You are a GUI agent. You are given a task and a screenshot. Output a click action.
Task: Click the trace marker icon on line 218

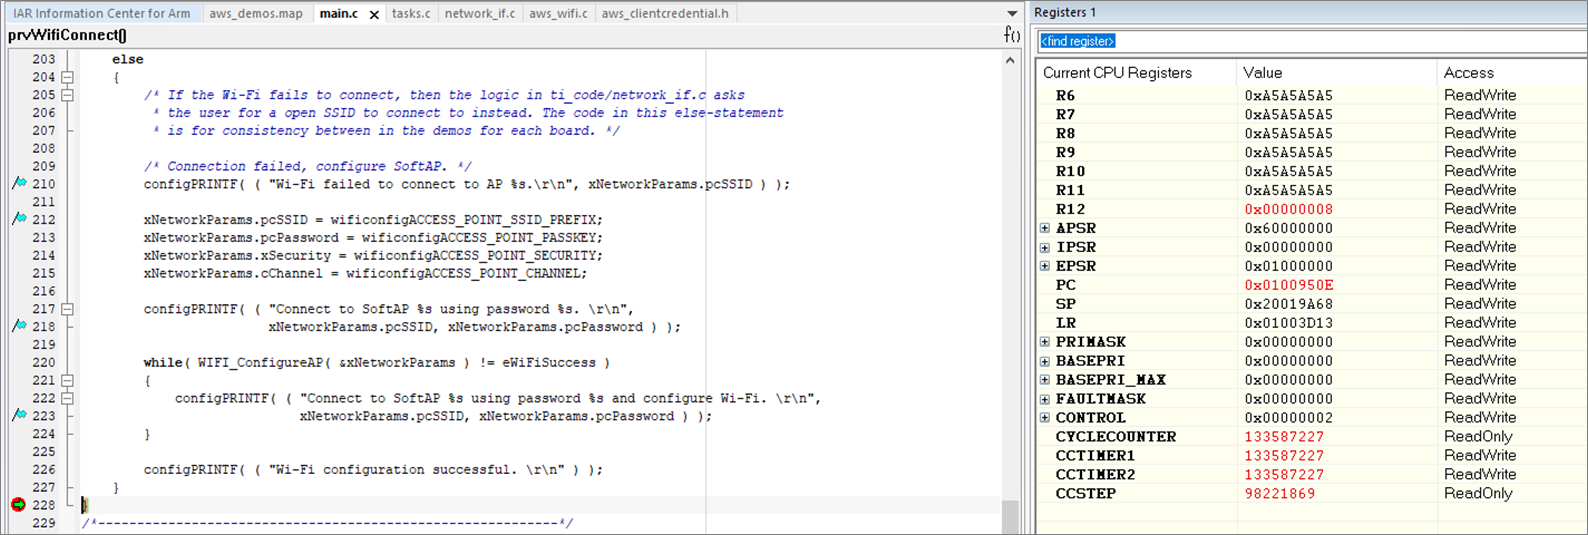[19, 326]
